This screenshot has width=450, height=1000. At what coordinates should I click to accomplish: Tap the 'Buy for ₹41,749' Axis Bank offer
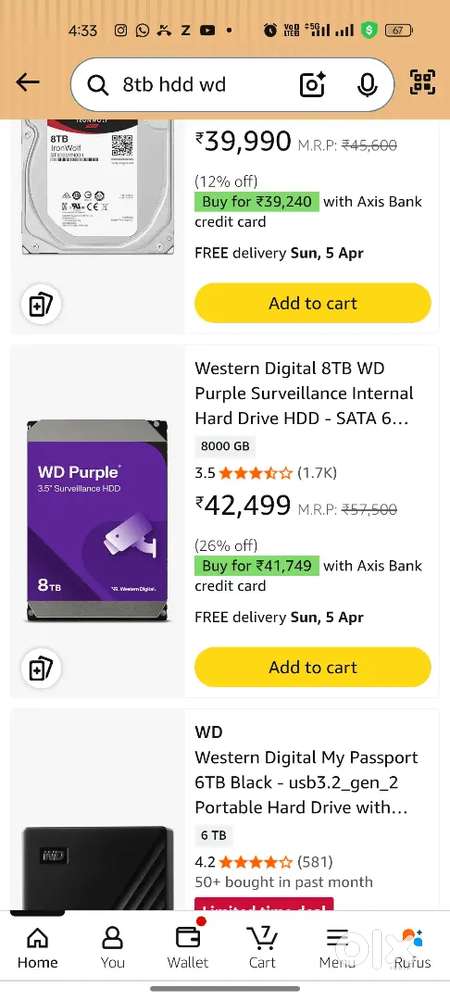[x=256, y=566]
